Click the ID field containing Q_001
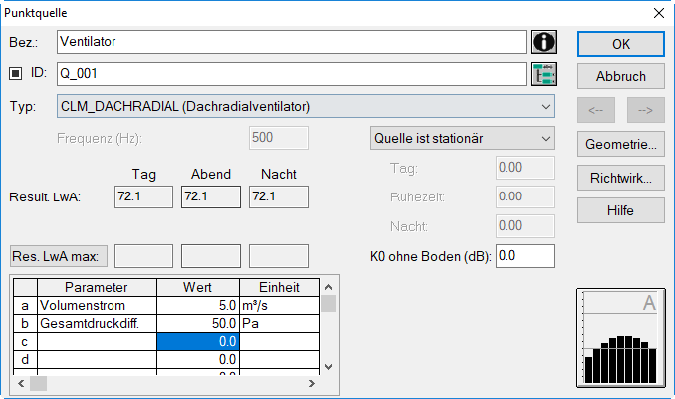The width and height of the screenshot is (675, 399). pyautogui.click(x=291, y=74)
